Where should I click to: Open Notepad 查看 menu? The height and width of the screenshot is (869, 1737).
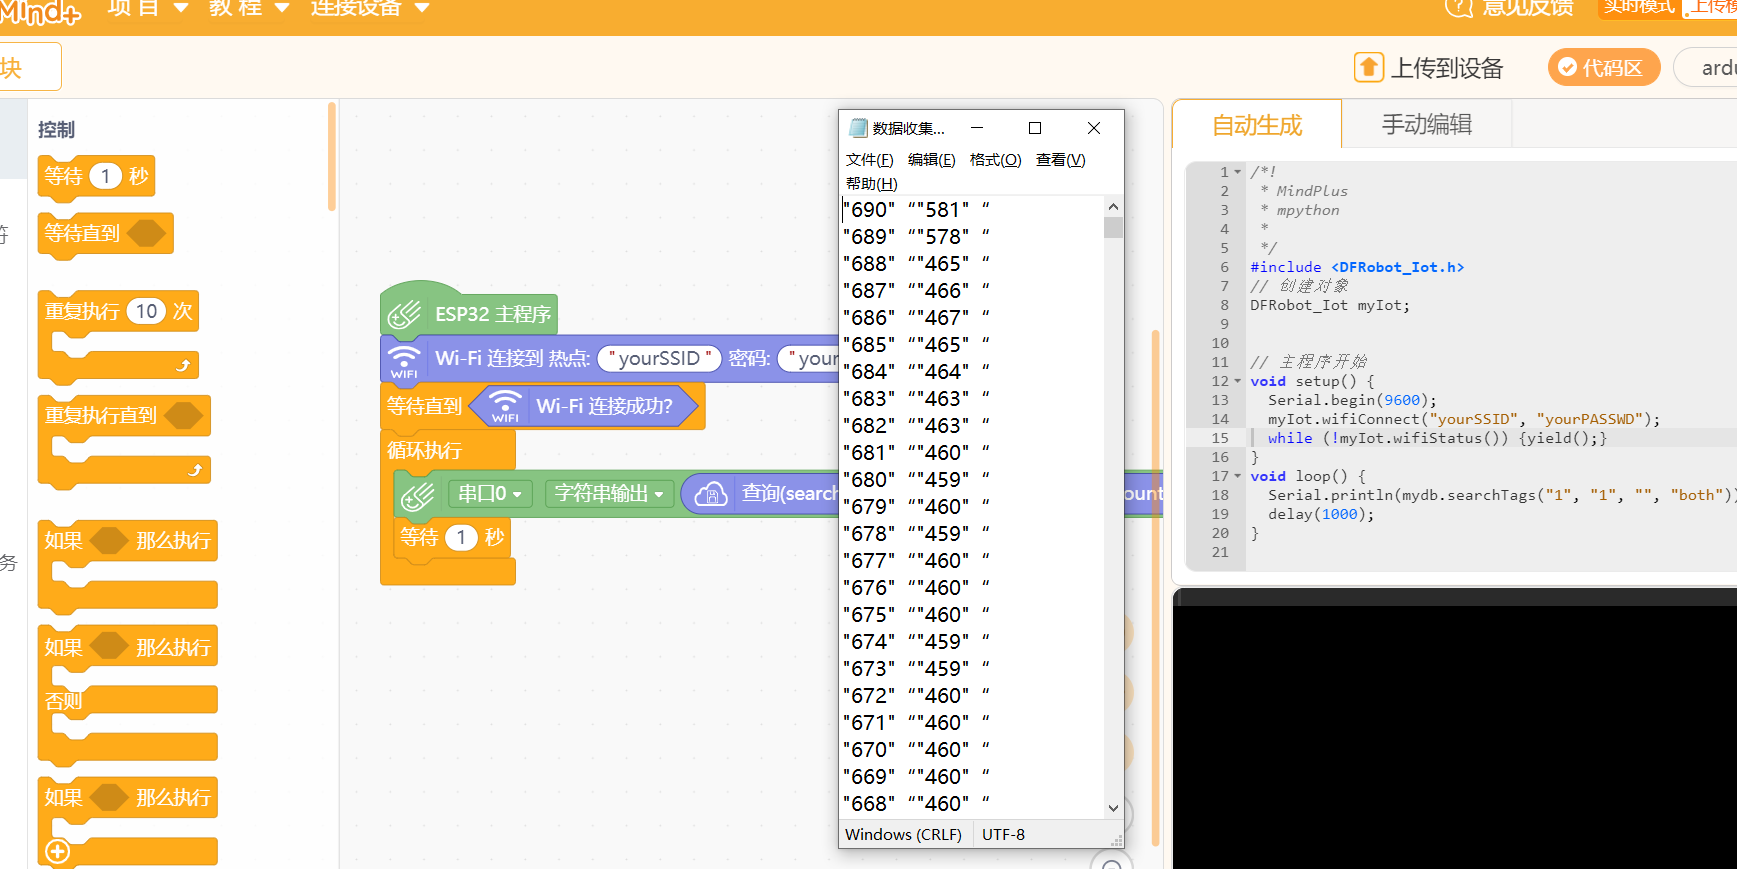[1060, 160]
